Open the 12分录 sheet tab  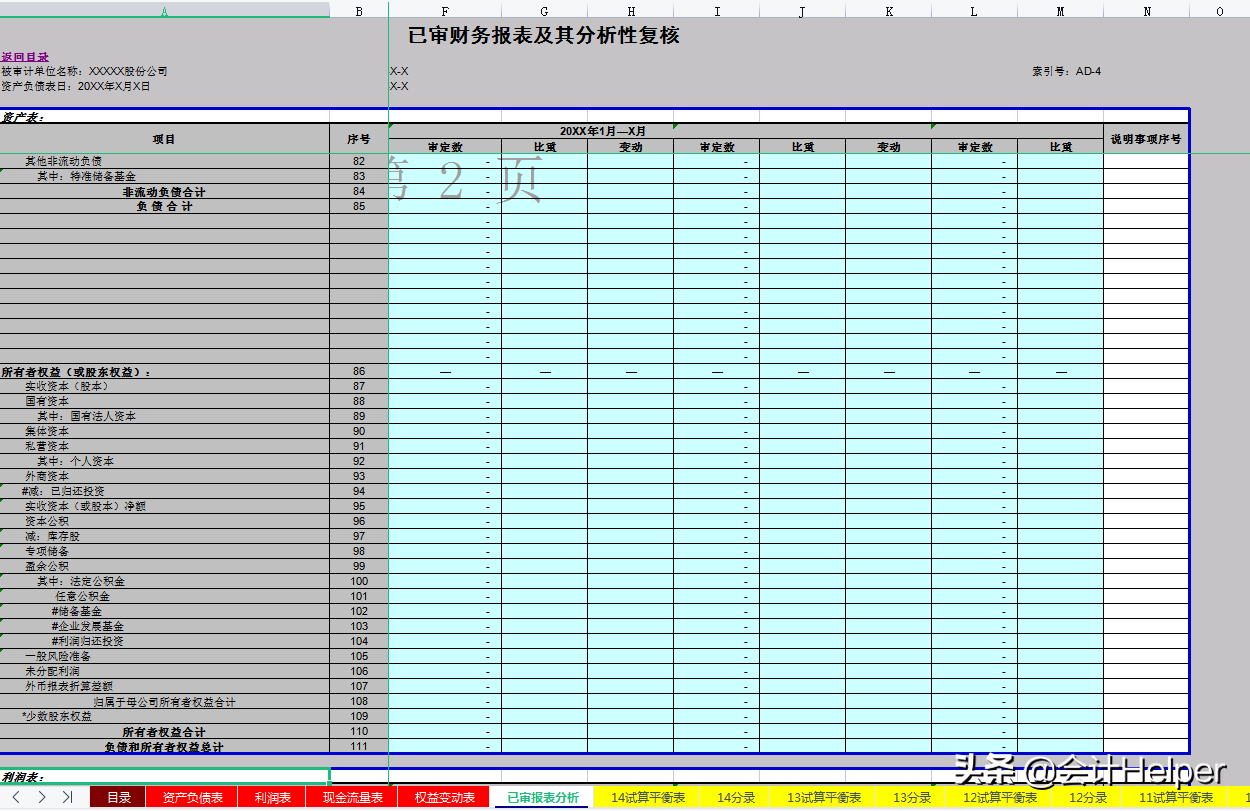(1088, 797)
